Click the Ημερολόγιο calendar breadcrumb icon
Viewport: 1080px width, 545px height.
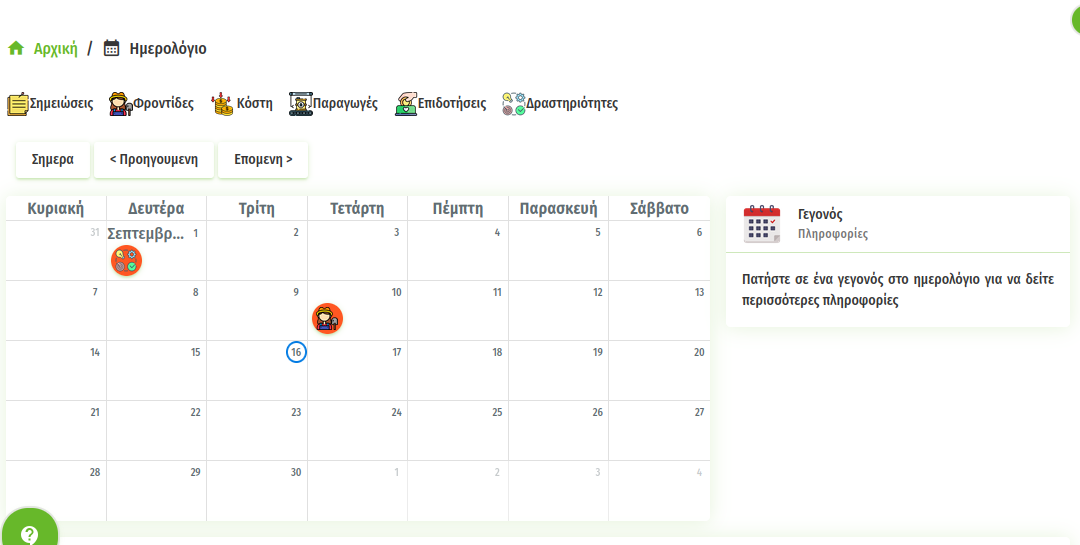point(112,48)
